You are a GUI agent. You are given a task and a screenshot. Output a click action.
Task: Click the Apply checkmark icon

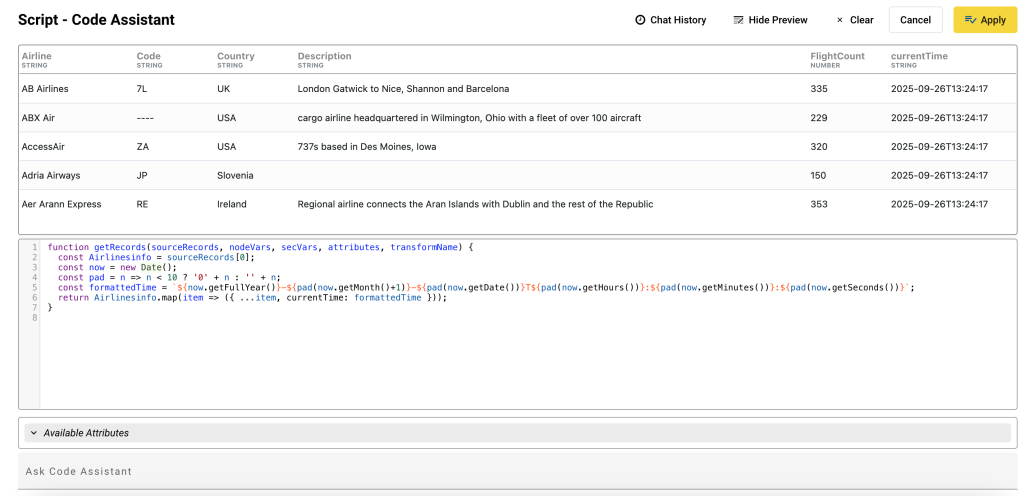tap(969, 20)
